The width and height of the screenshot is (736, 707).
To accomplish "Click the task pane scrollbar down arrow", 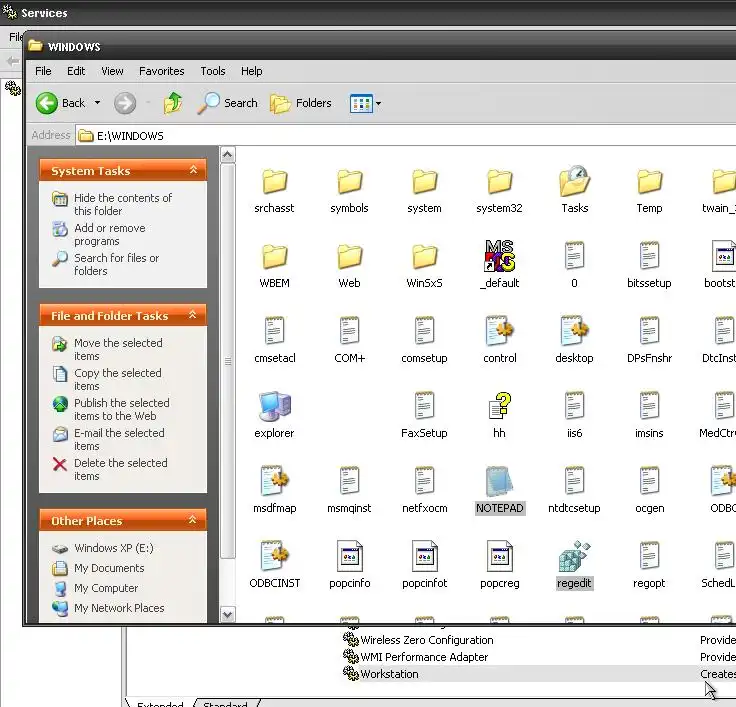I will click(x=228, y=615).
